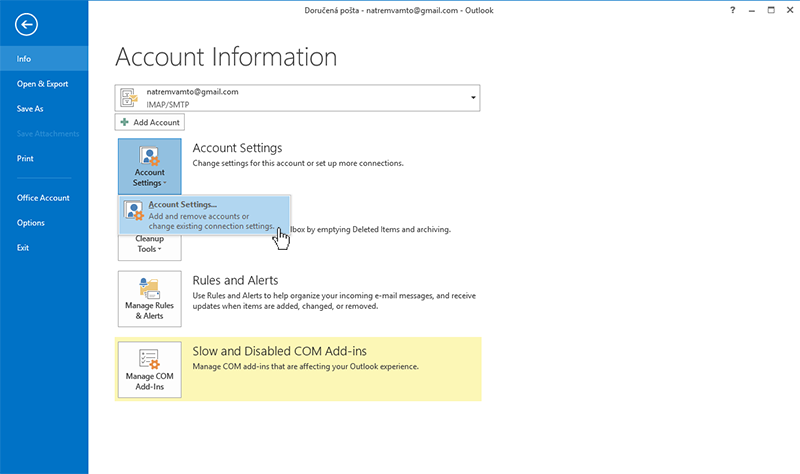800x474 pixels.
Task: Choose Print from the sidebar
Action: [44, 159]
